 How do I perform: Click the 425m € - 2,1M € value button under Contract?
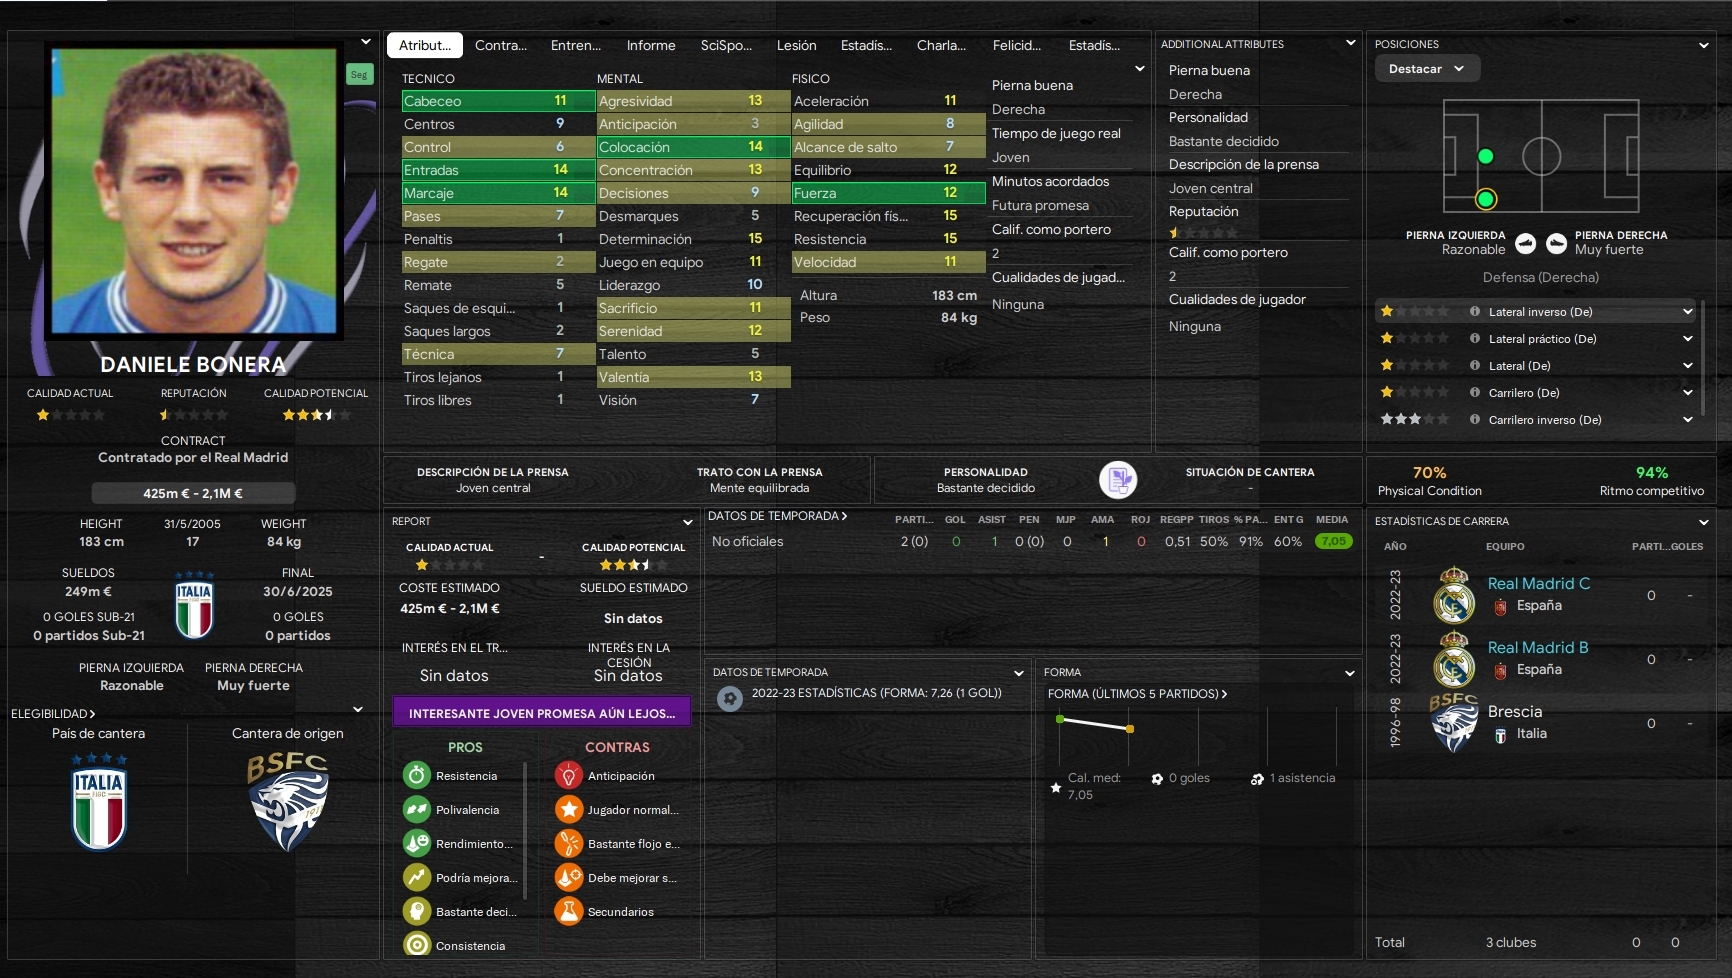[193, 493]
